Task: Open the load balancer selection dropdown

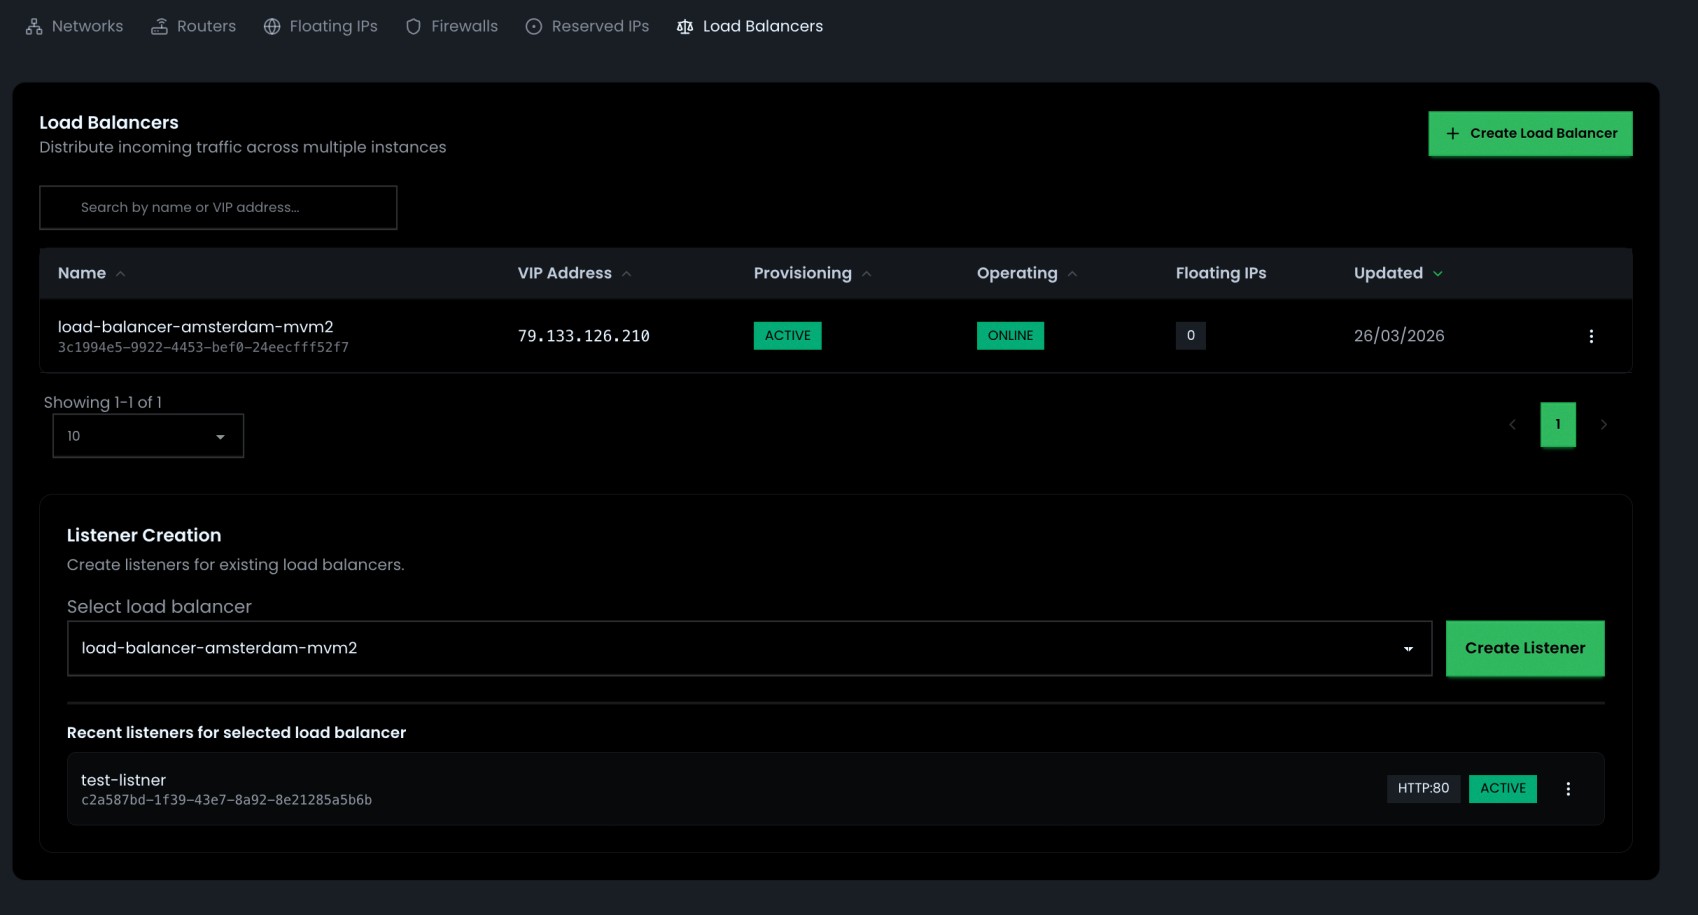Action: (x=1409, y=648)
